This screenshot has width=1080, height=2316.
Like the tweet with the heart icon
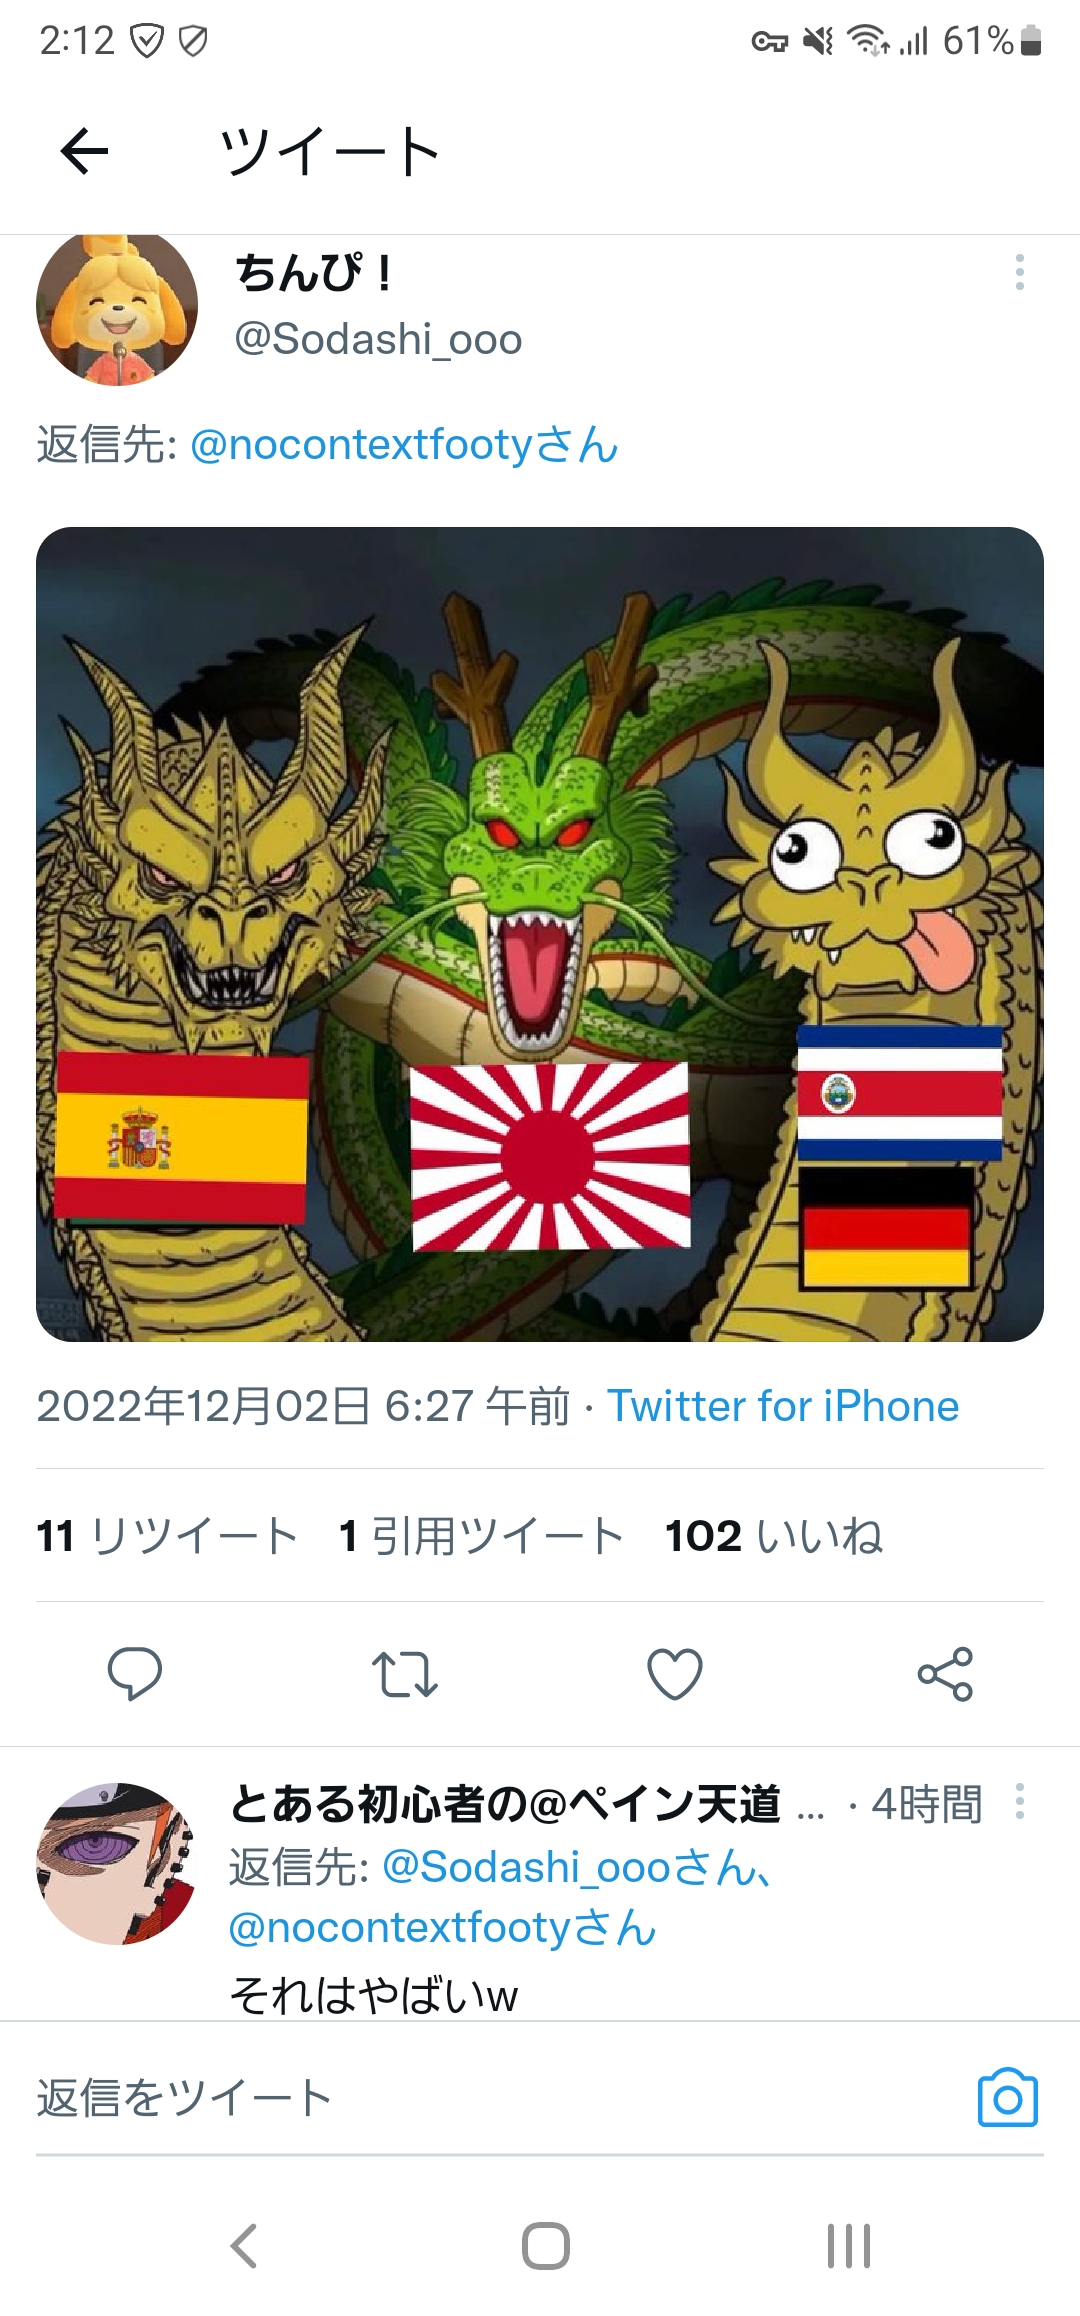point(675,1674)
